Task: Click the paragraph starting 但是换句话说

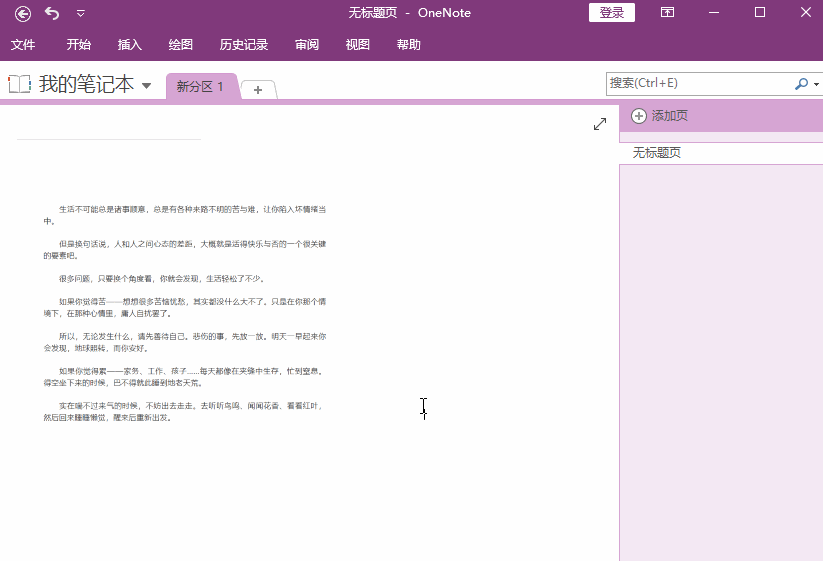Action: coord(185,250)
